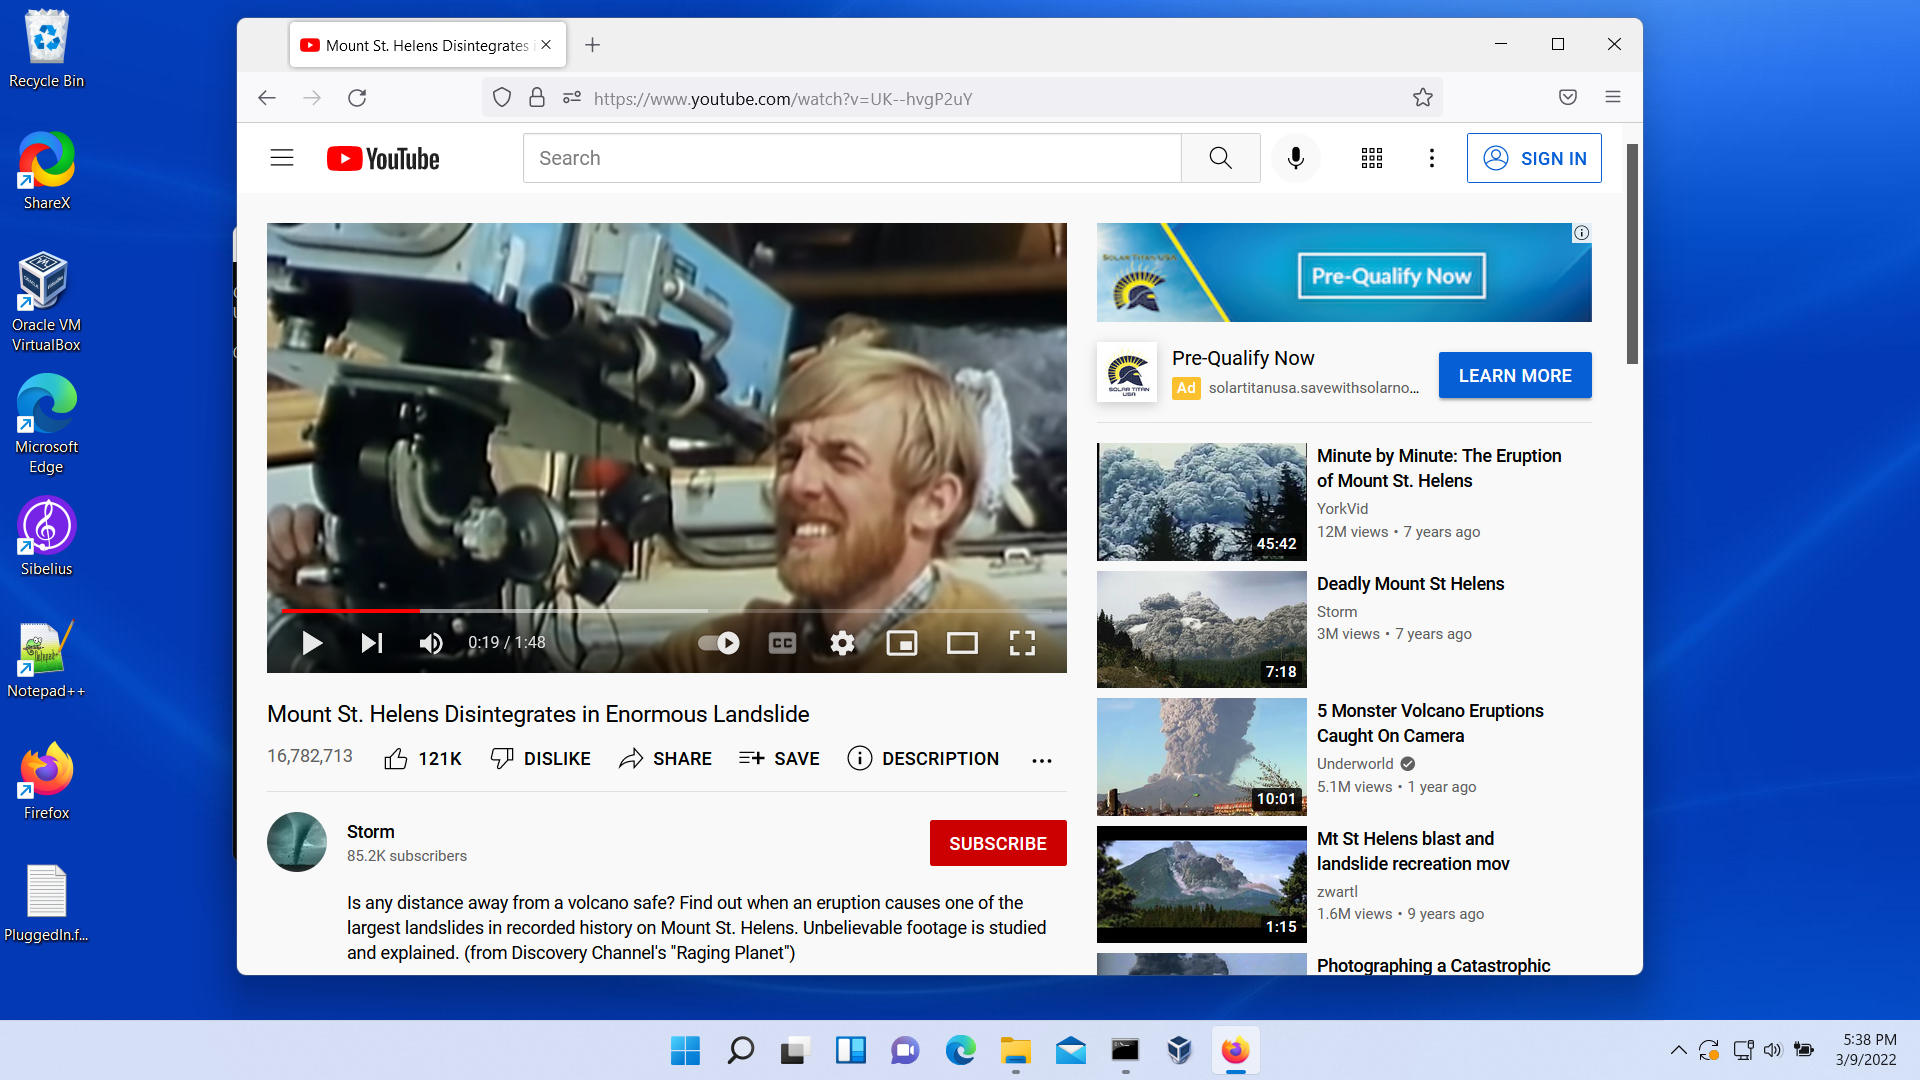Open YouTube settings three-dot menu
This screenshot has width=1920, height=1080.
tap(1431, 158)
